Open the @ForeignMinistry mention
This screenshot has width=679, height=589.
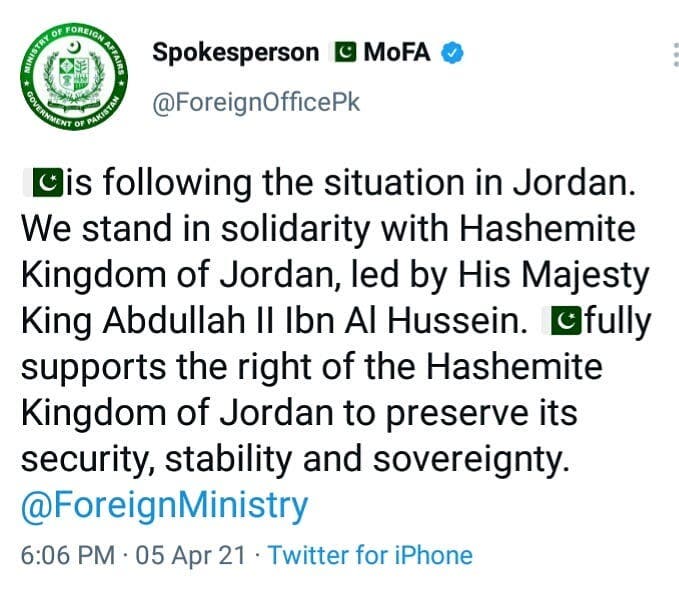(165, 505)
